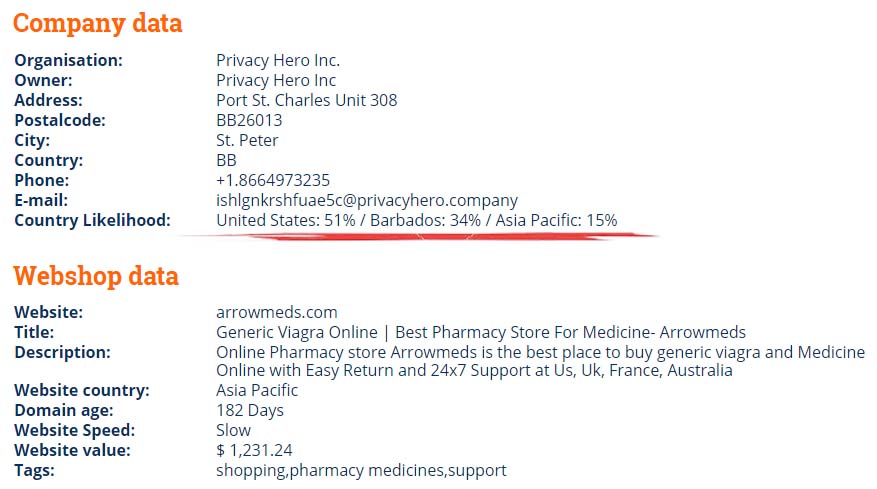This screenshot has width=877, height=489.
Task: Select the arrowmeds.com website text
Action: point(277,312)
